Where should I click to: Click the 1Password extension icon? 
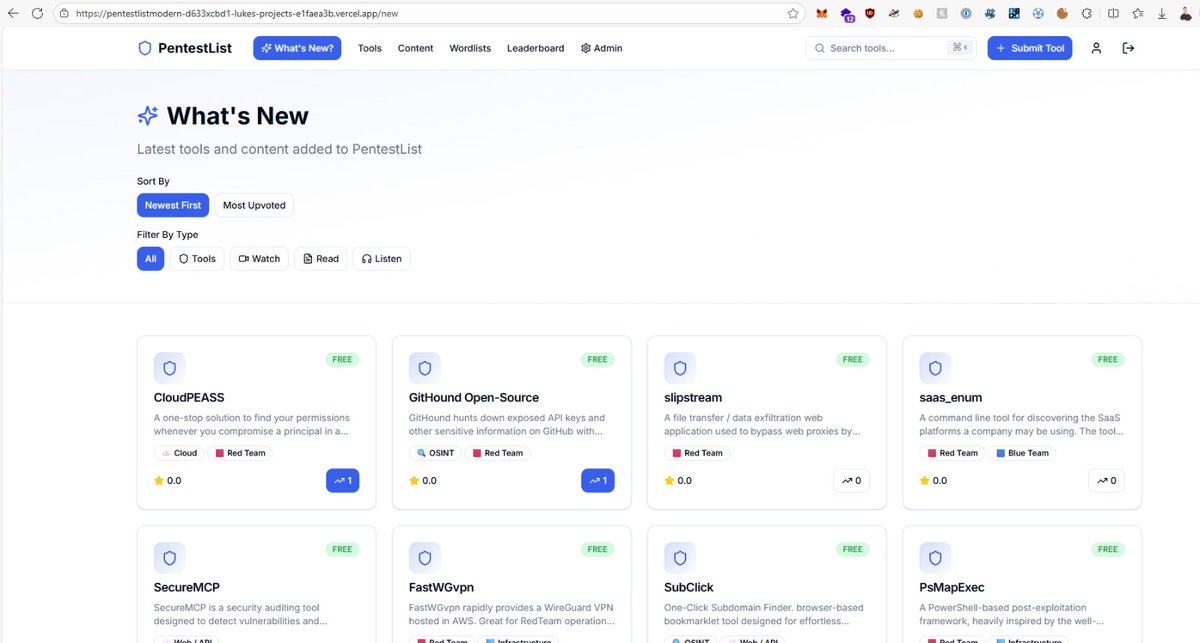[966, 14]
